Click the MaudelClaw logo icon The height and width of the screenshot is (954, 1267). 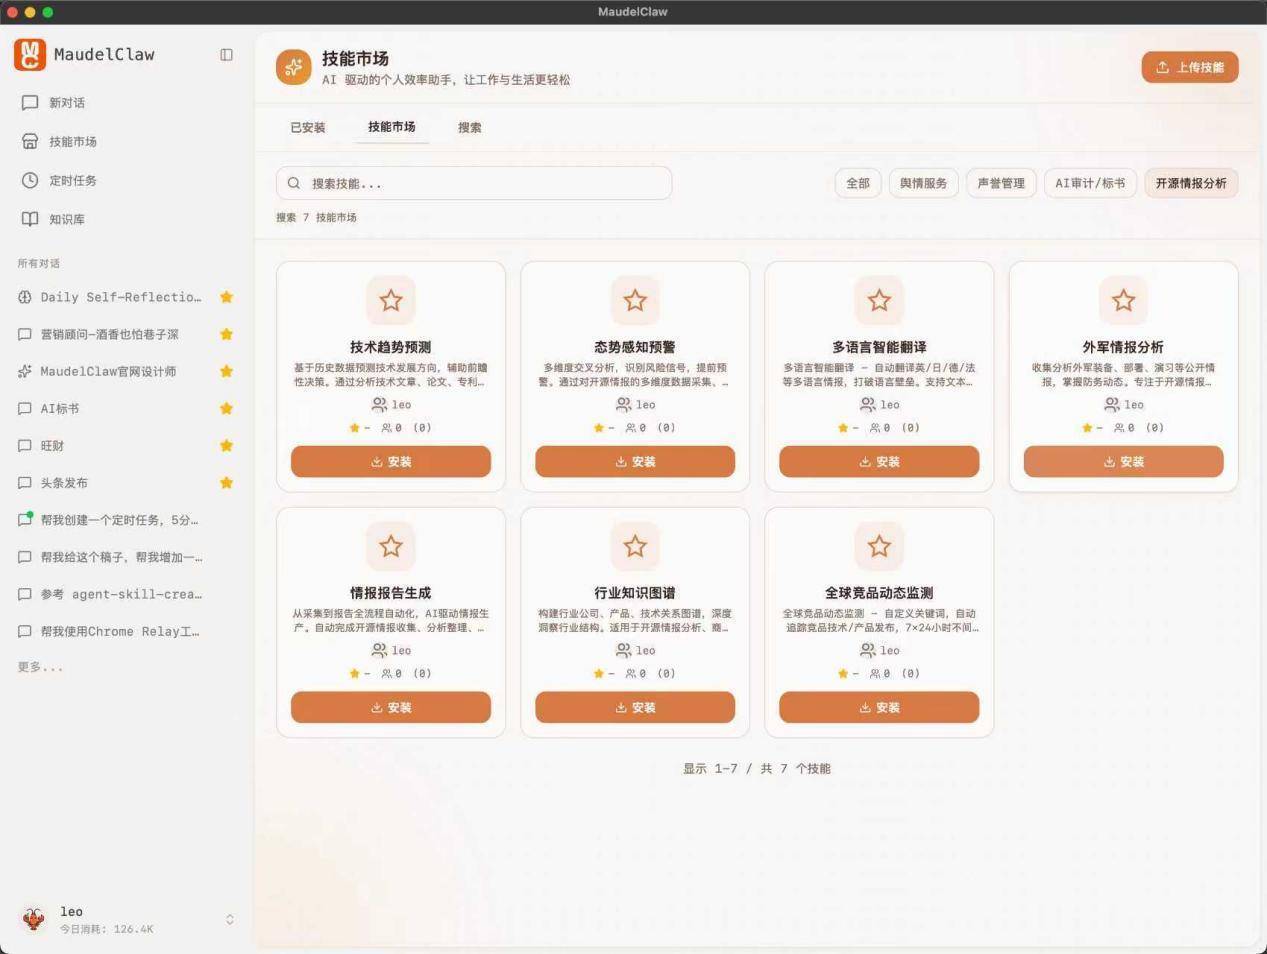tap(30, 55)
